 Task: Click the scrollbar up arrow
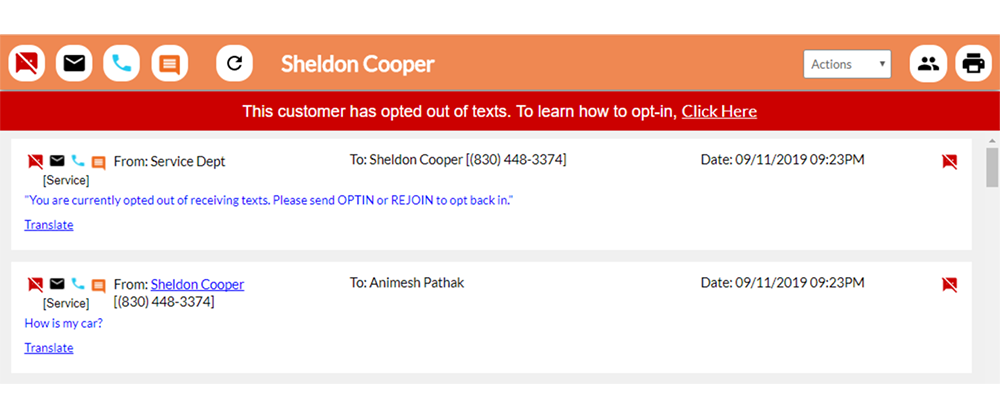pos(992,140)
